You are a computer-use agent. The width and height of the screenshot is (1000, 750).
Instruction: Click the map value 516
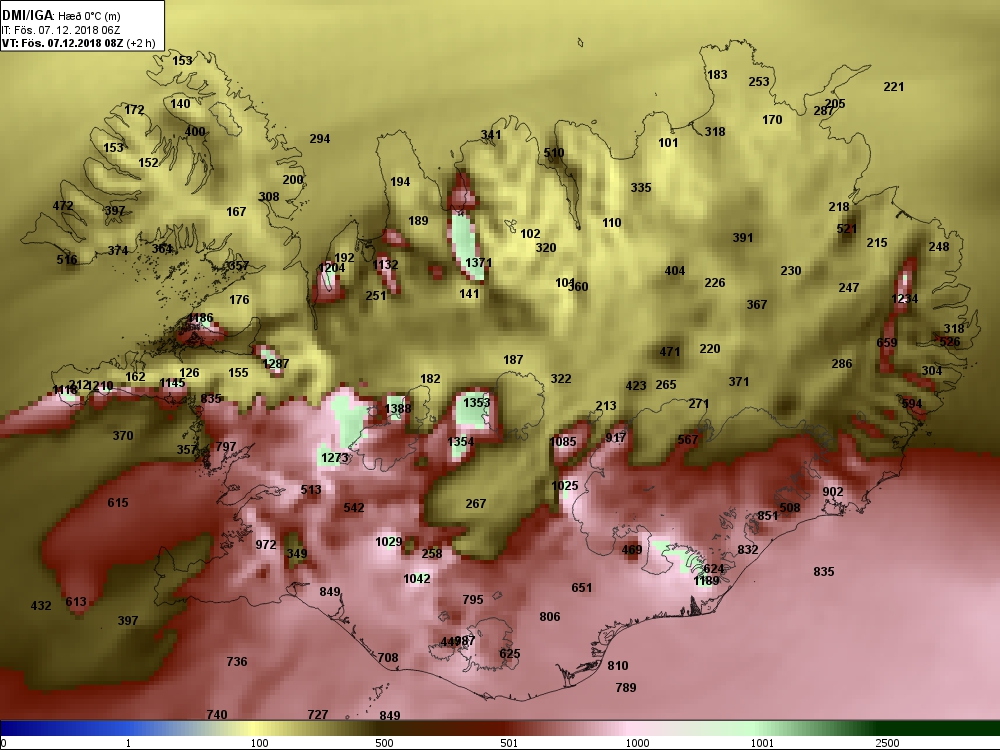click(67, 259)
